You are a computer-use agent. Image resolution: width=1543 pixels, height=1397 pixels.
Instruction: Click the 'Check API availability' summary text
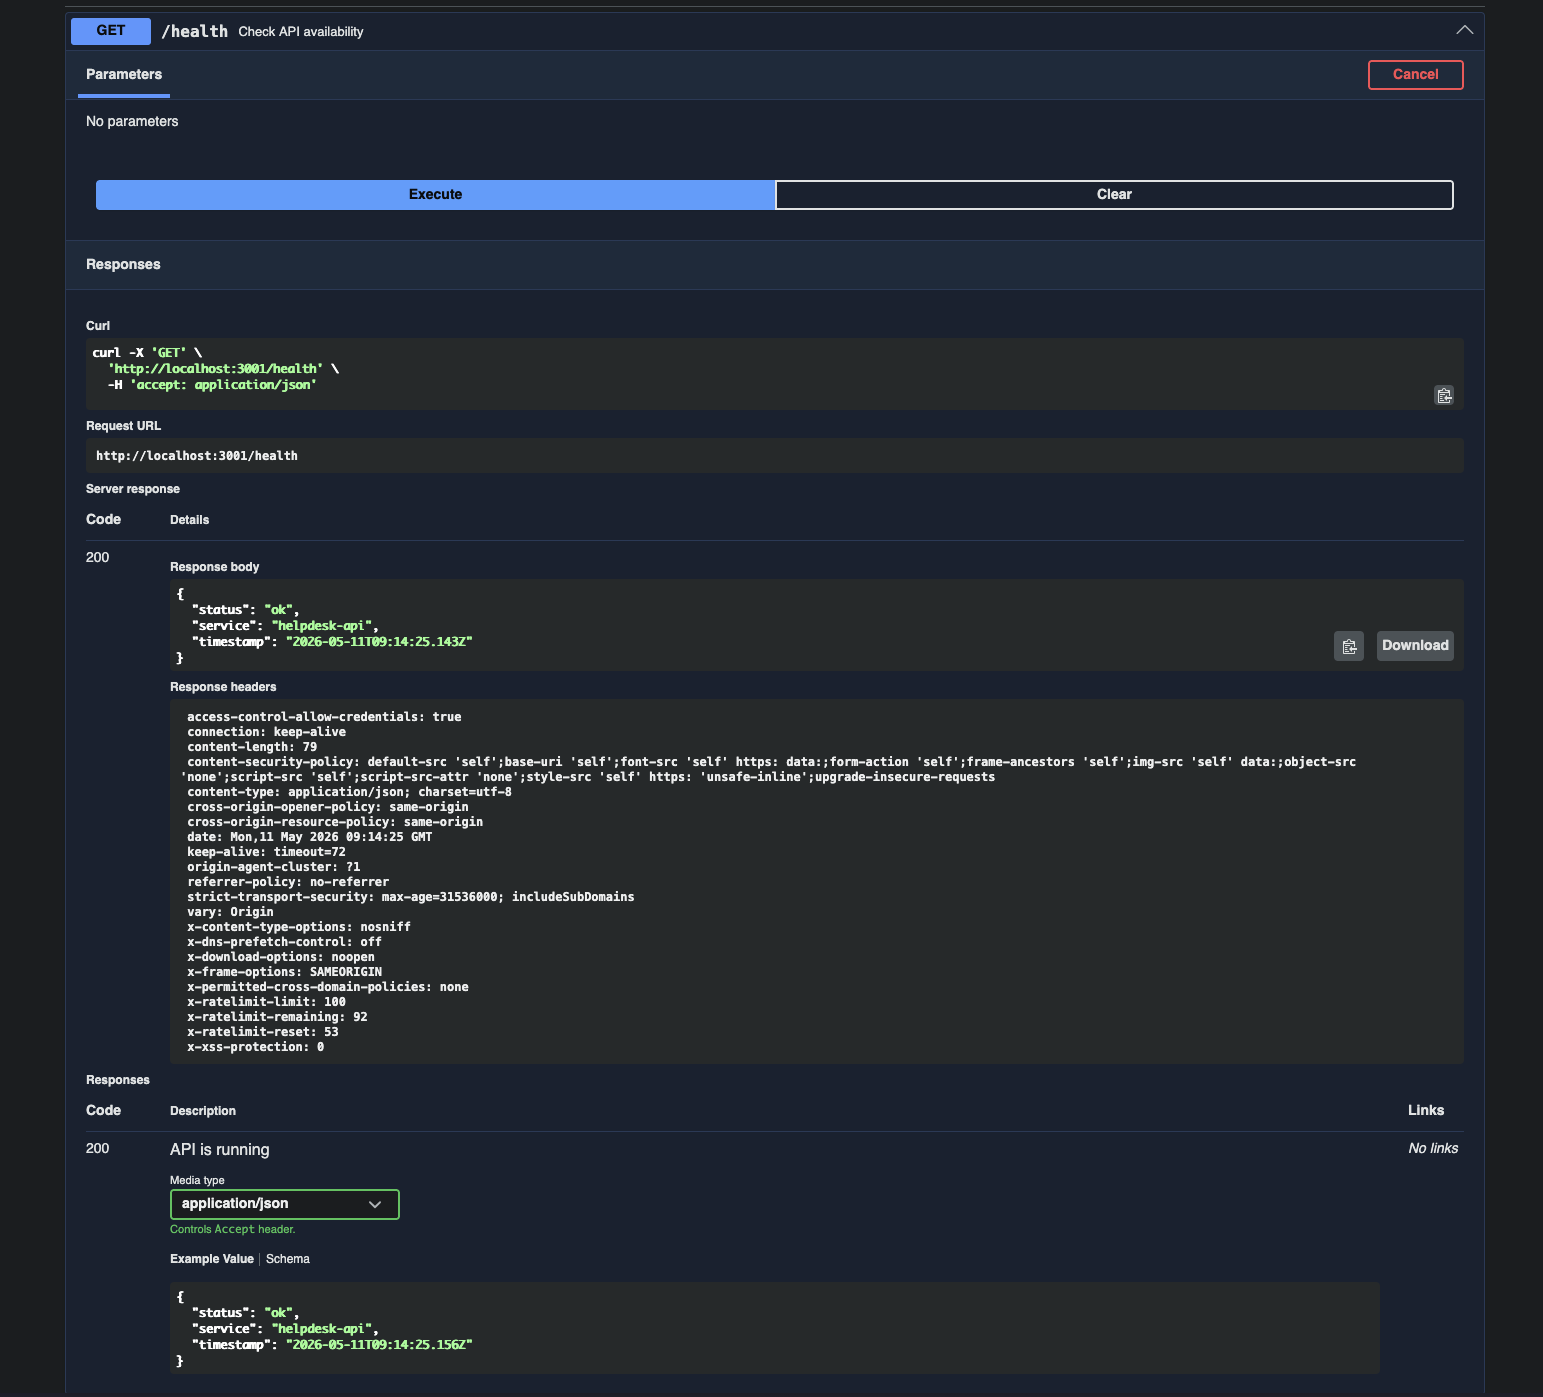coord(301,32)
